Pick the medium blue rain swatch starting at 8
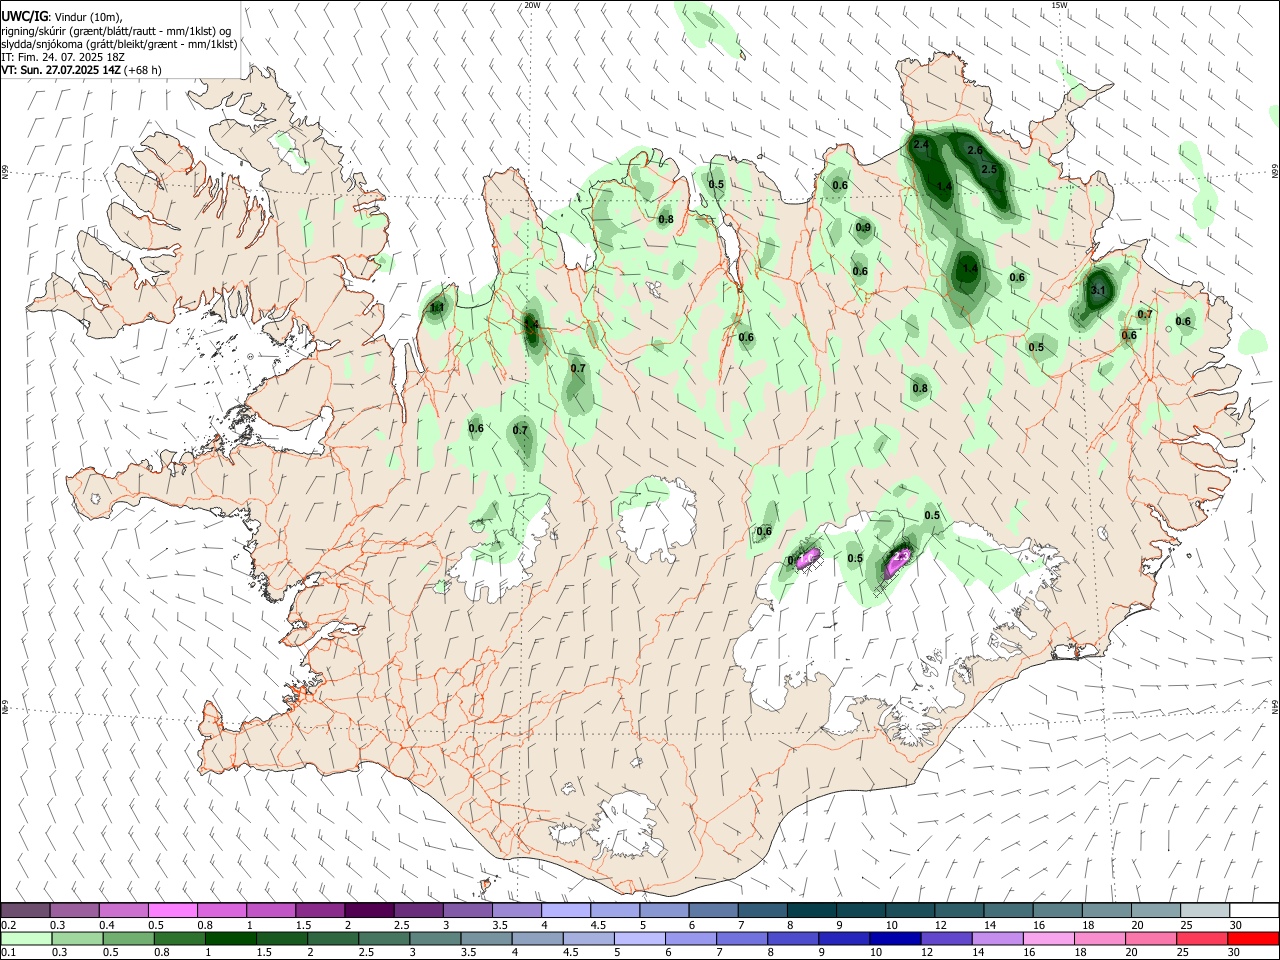1280x960 pixels. pyautogui.click(x=793, y=938)
